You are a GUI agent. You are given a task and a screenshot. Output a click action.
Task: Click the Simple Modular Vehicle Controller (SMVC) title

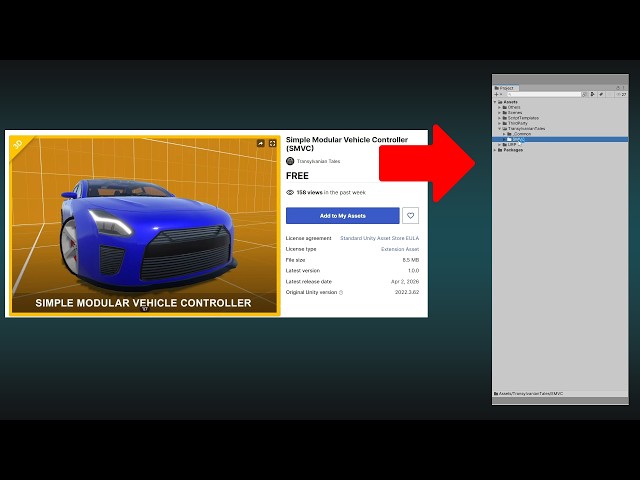[x=347, y=144]
